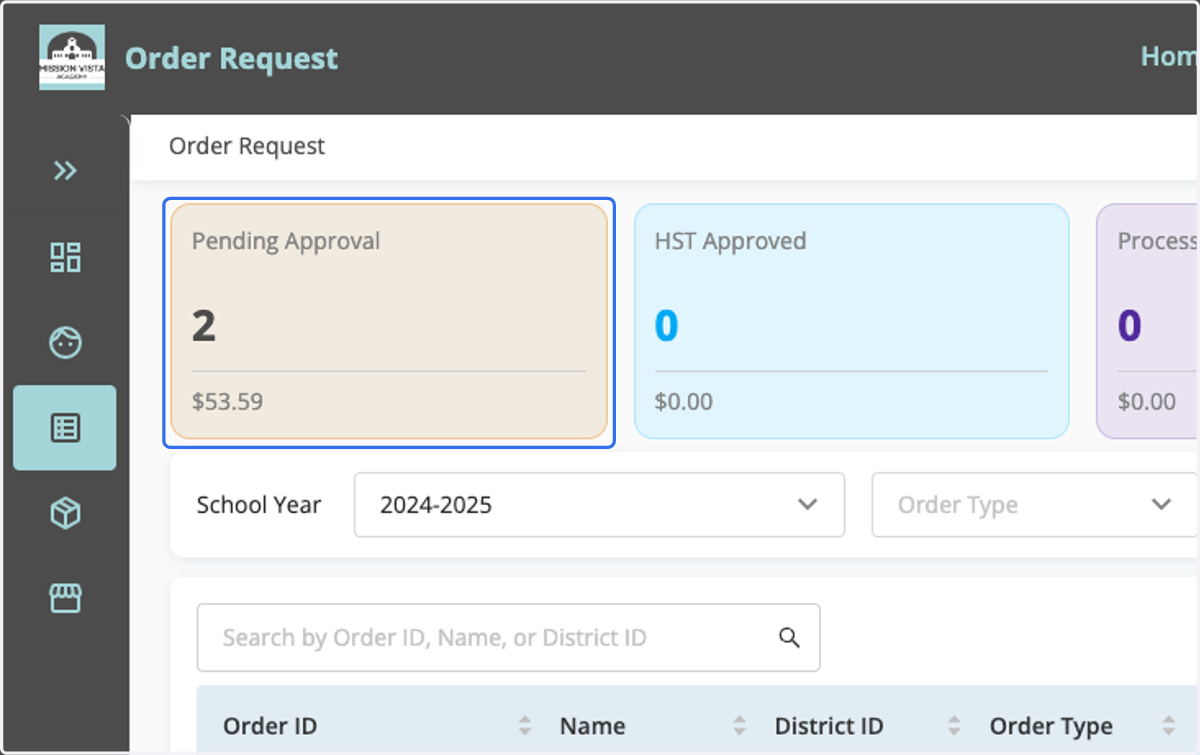Click the search field for Order ID
Viewport: 1200px width, 755px height.
(508, 638)
